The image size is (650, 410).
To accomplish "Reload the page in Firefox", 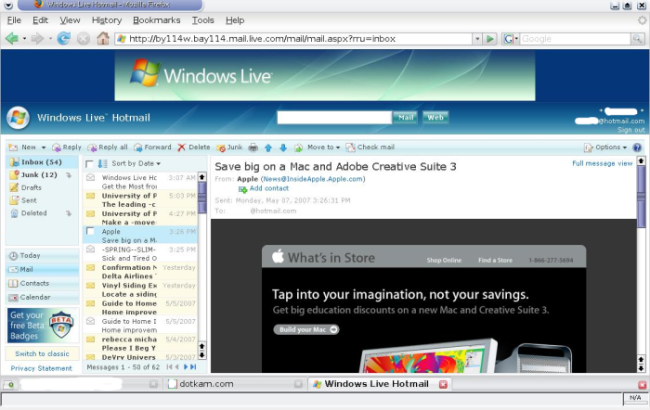I will point(63,39).
